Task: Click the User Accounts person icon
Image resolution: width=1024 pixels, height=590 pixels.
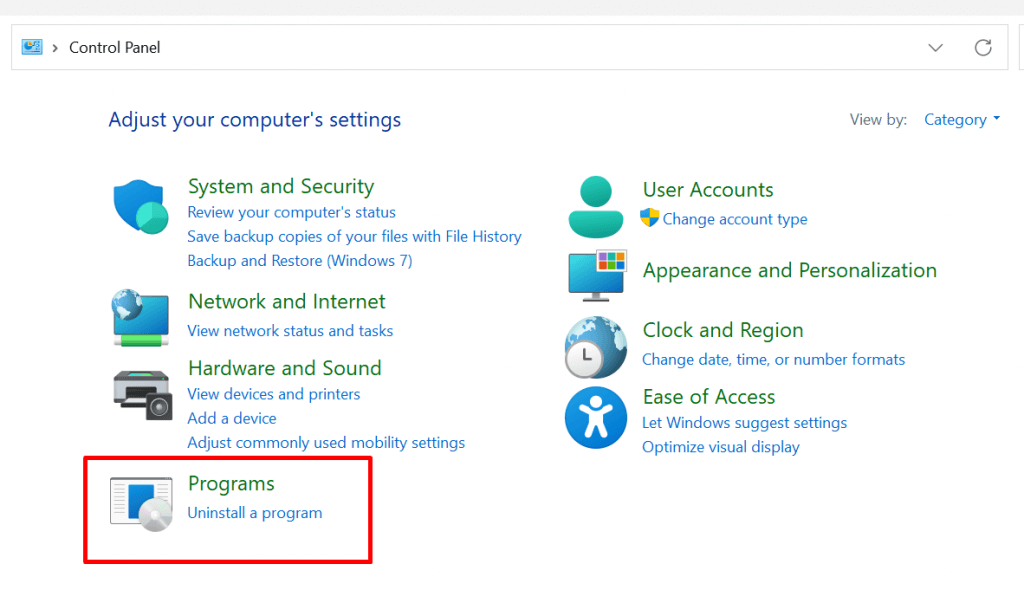Action: point(595,205)
